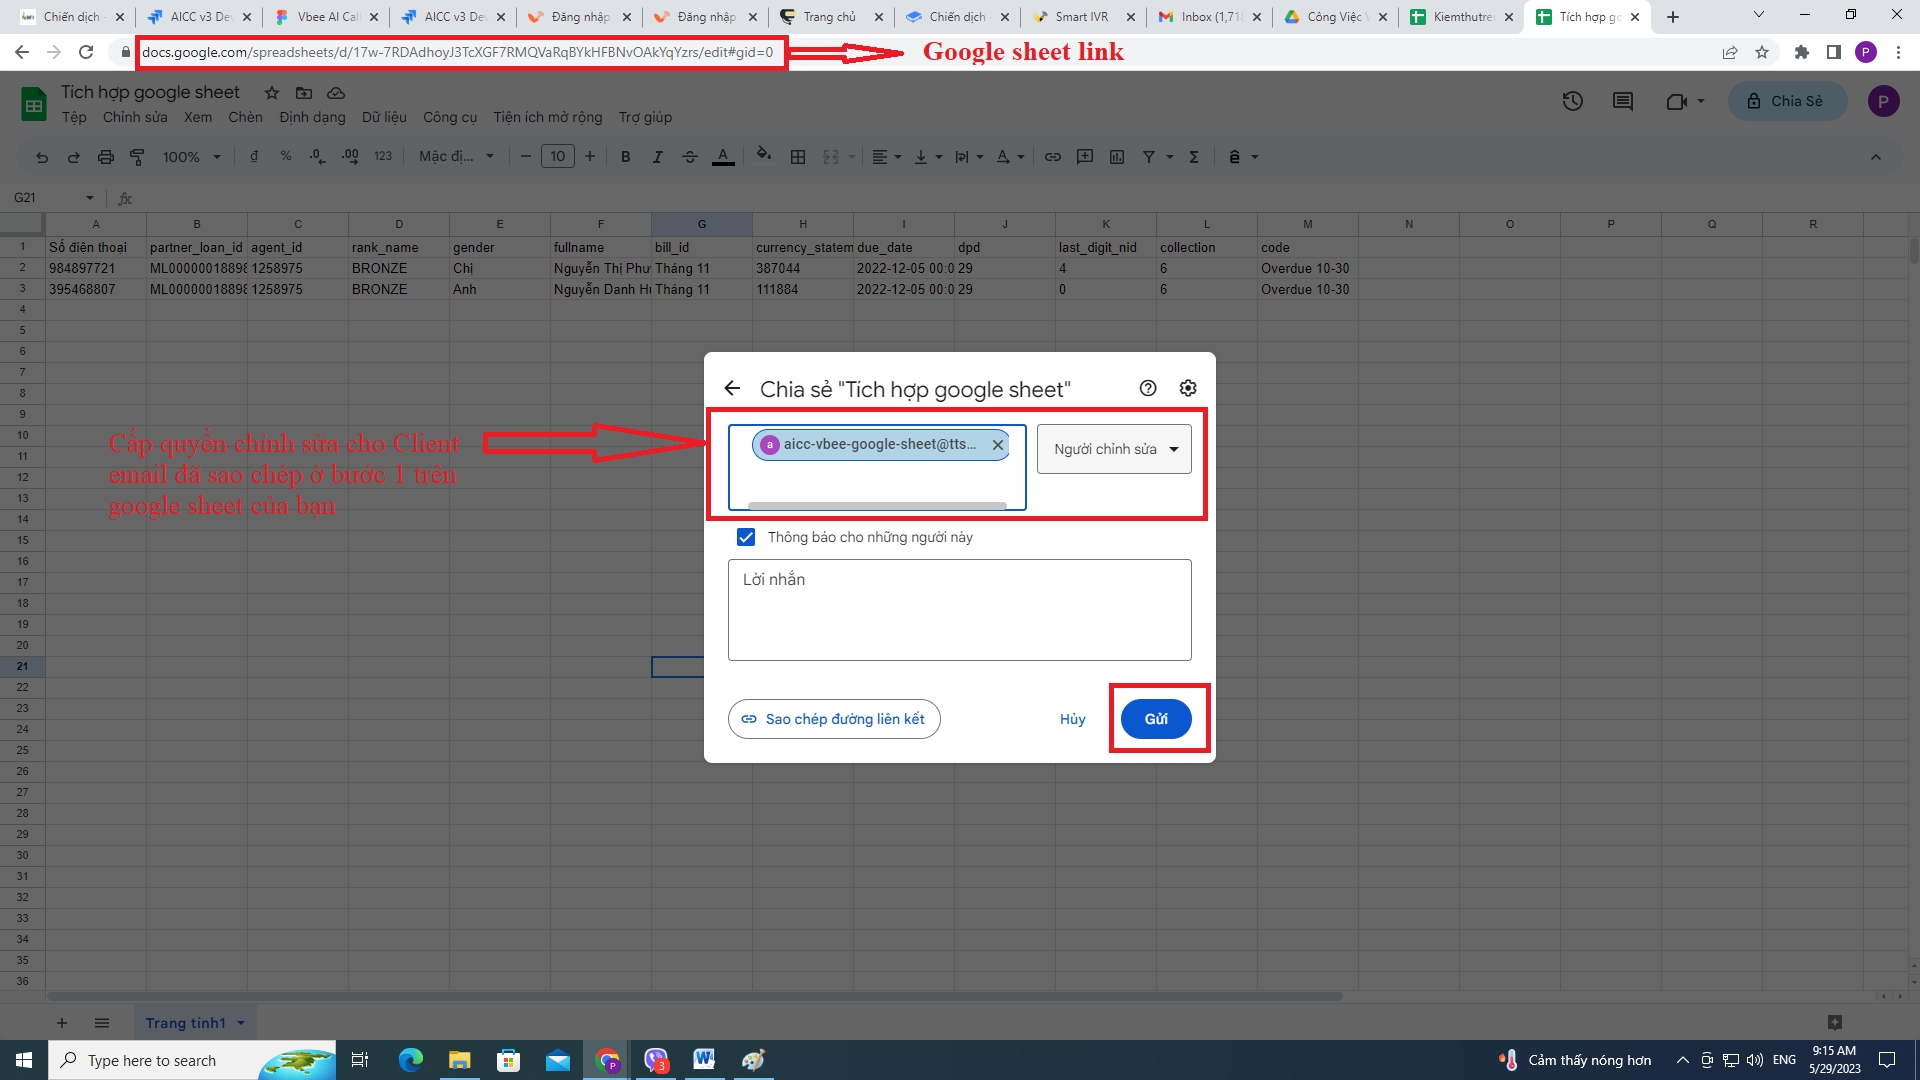Select the Trang tính1 sheet tab
The height and width of the screenshot is (1080, 1920).
pos(185,1022)
